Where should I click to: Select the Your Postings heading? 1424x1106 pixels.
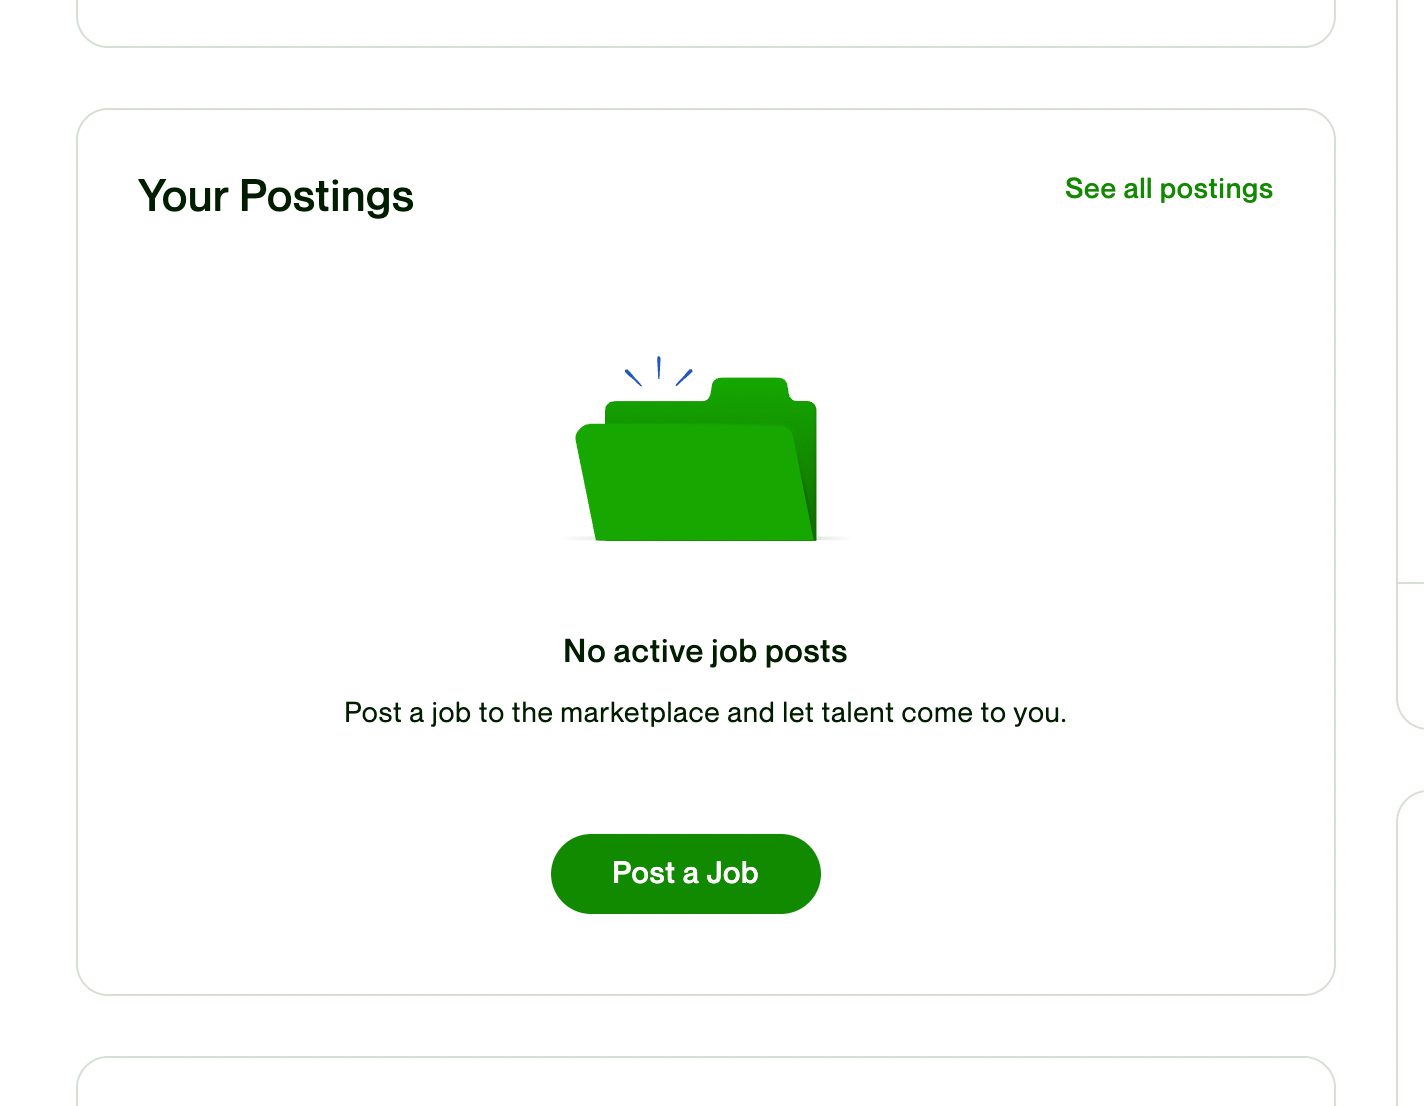click(x=276, y=196)
